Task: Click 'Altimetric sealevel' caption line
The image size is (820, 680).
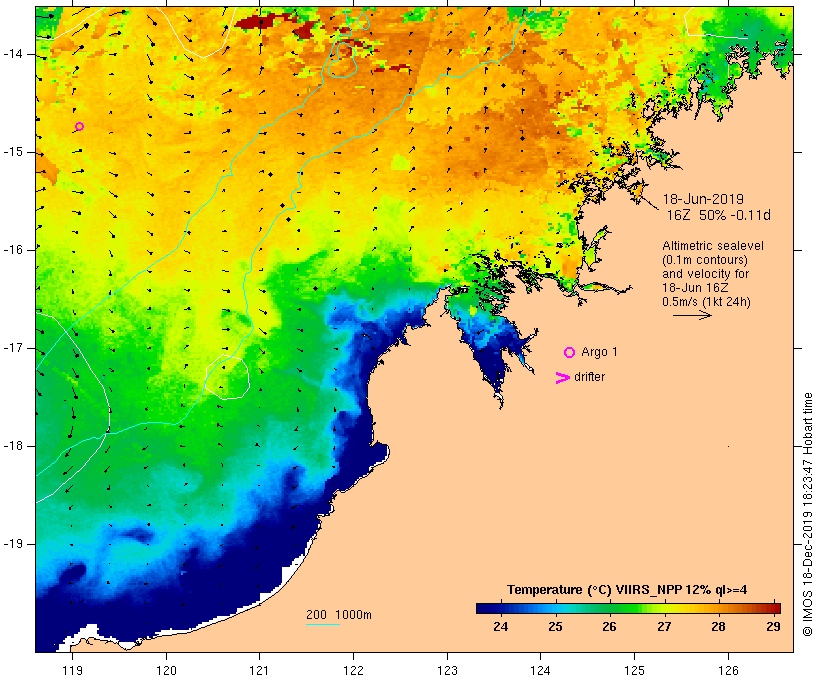Action: [713, 246]
